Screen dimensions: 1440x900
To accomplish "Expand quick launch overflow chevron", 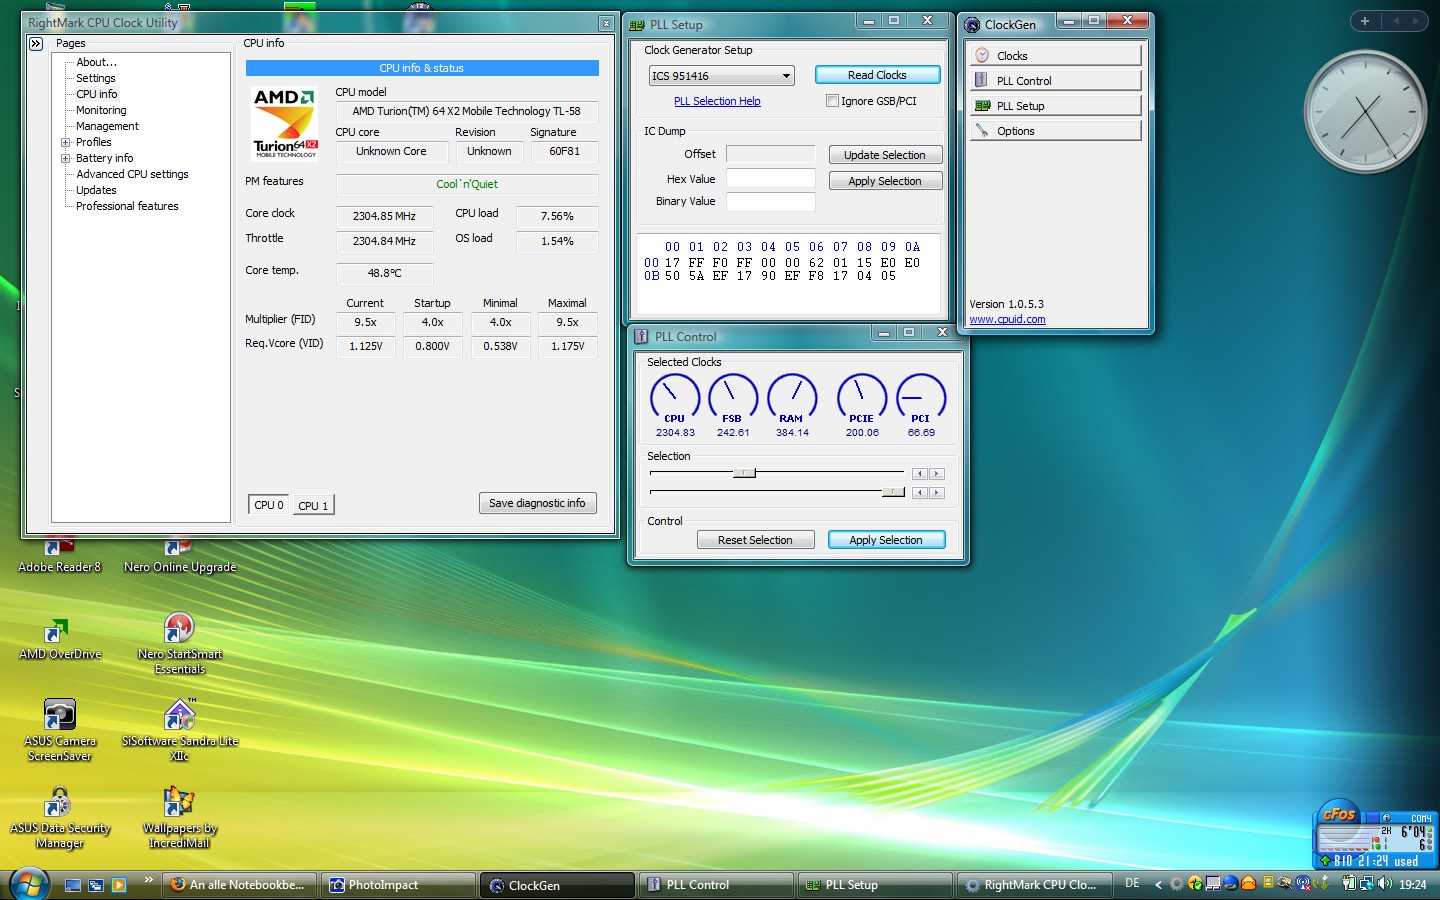I will [148, 880].
